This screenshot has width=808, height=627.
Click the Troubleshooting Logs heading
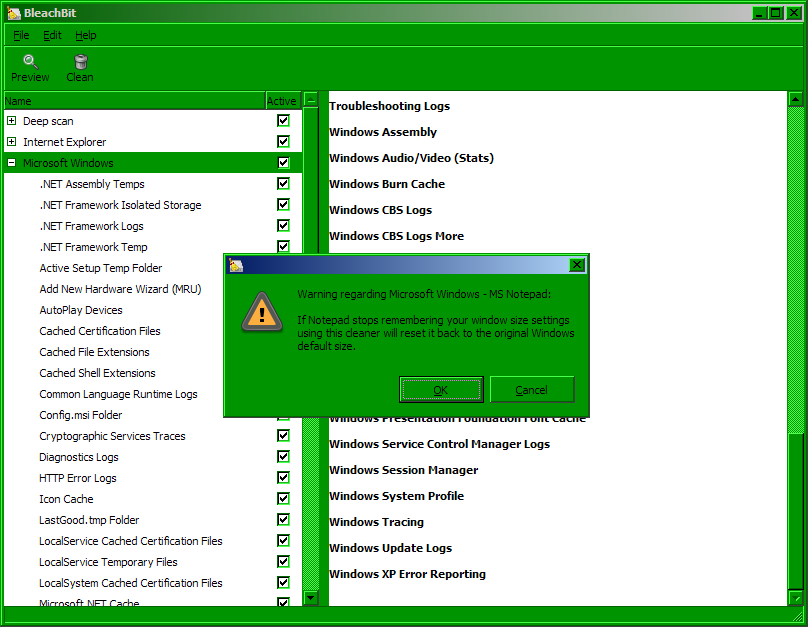[x=390, y=106]
